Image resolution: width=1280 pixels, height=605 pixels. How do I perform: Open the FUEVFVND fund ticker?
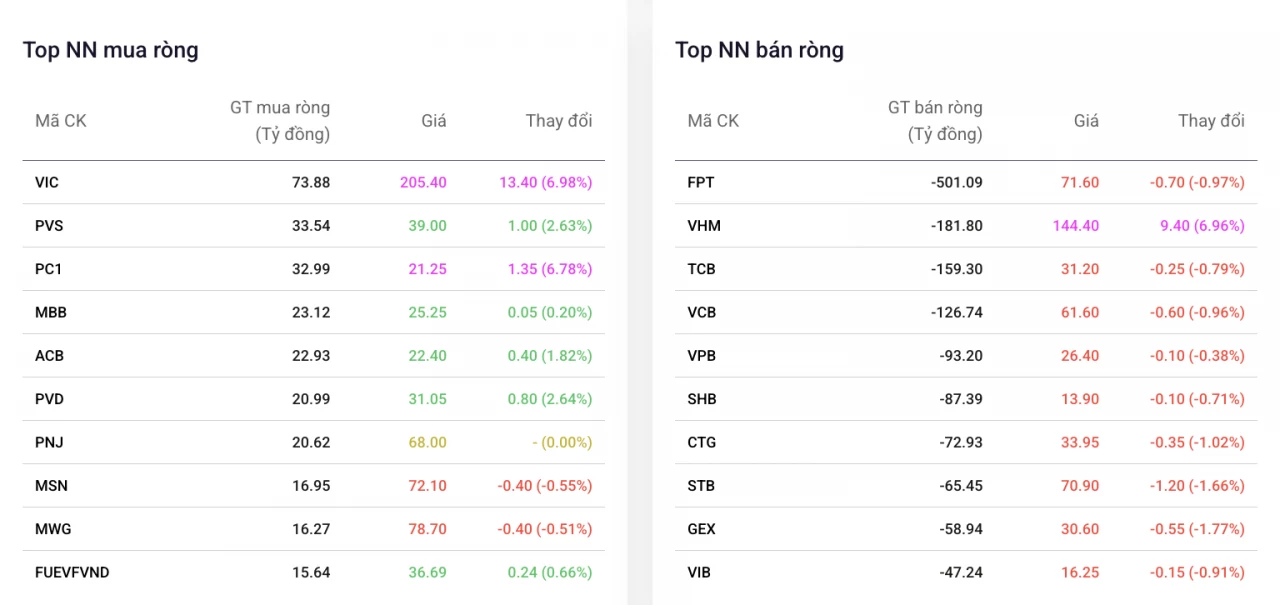pos(72,572)
